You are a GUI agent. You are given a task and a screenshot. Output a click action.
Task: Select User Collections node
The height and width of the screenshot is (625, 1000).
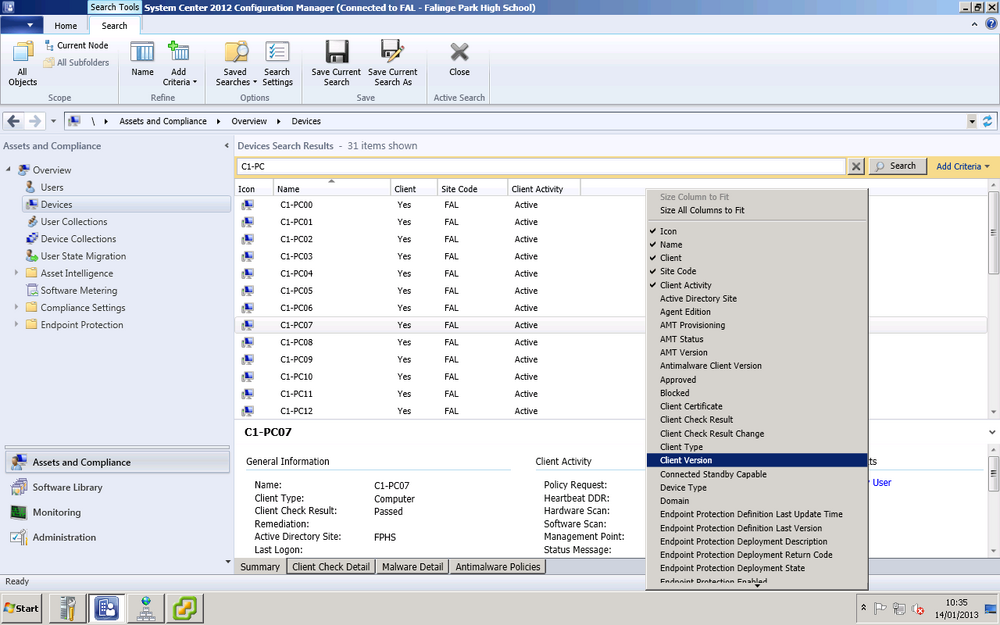pos(73,222)
